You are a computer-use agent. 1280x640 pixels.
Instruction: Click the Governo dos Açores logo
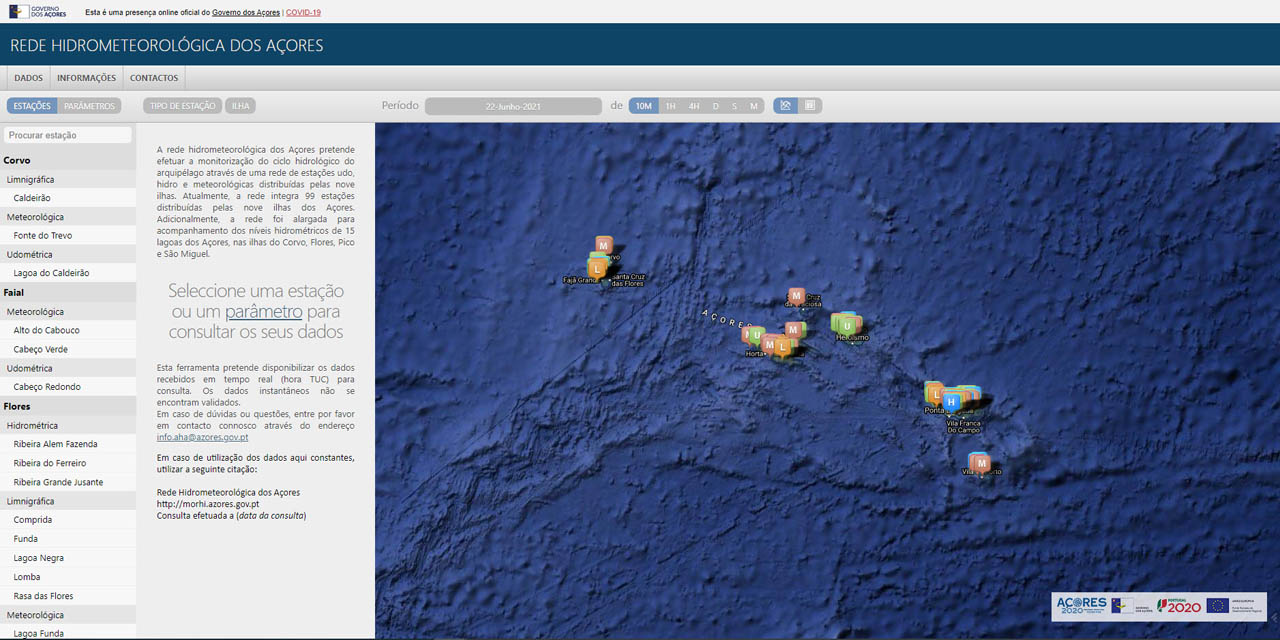pyautogui.click(x=40, y=12)
